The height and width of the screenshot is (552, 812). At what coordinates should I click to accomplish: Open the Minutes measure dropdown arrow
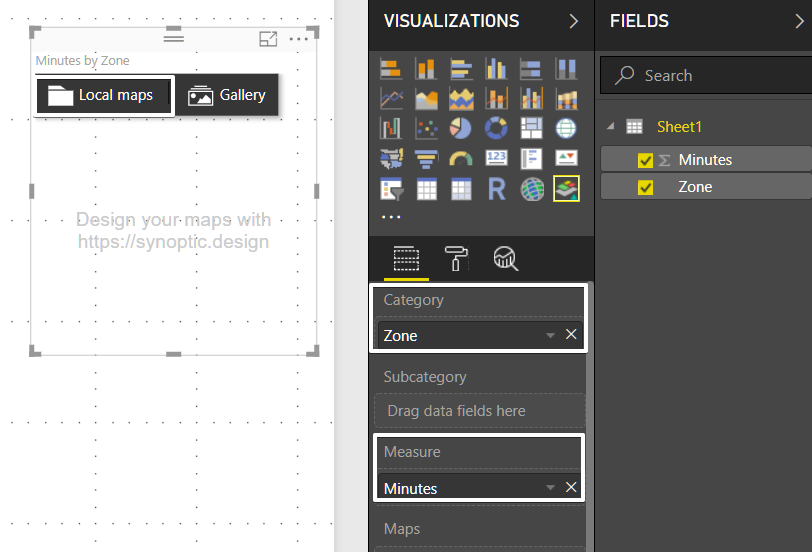click(x=550, y=488)
